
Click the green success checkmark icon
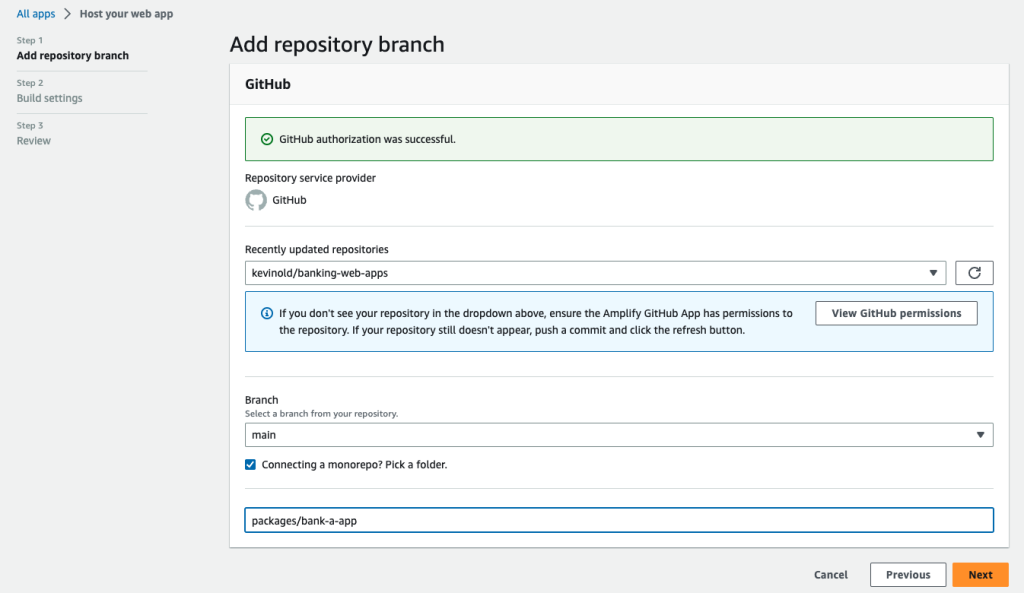pos(266,139)
